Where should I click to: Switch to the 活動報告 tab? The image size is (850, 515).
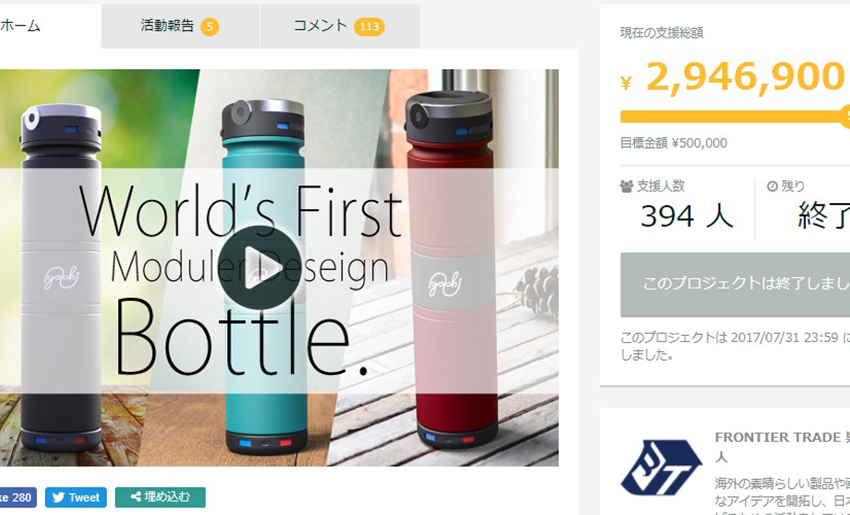click(180, 26)
